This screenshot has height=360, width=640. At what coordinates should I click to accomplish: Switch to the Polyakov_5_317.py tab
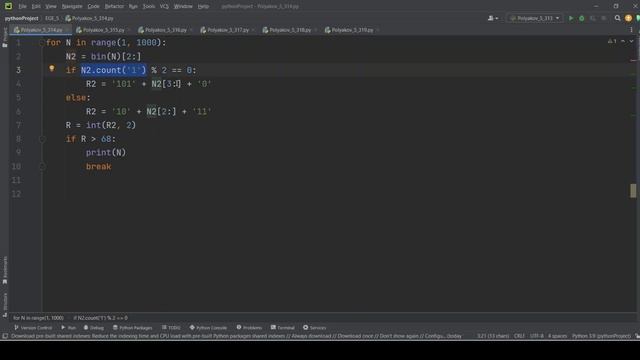228,30
